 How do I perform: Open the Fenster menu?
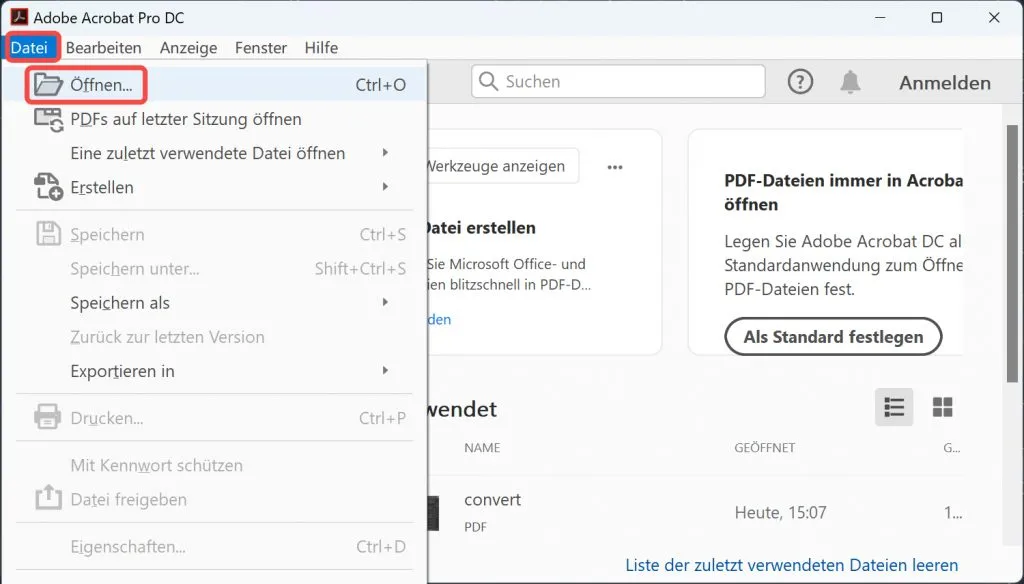(260, 47)
